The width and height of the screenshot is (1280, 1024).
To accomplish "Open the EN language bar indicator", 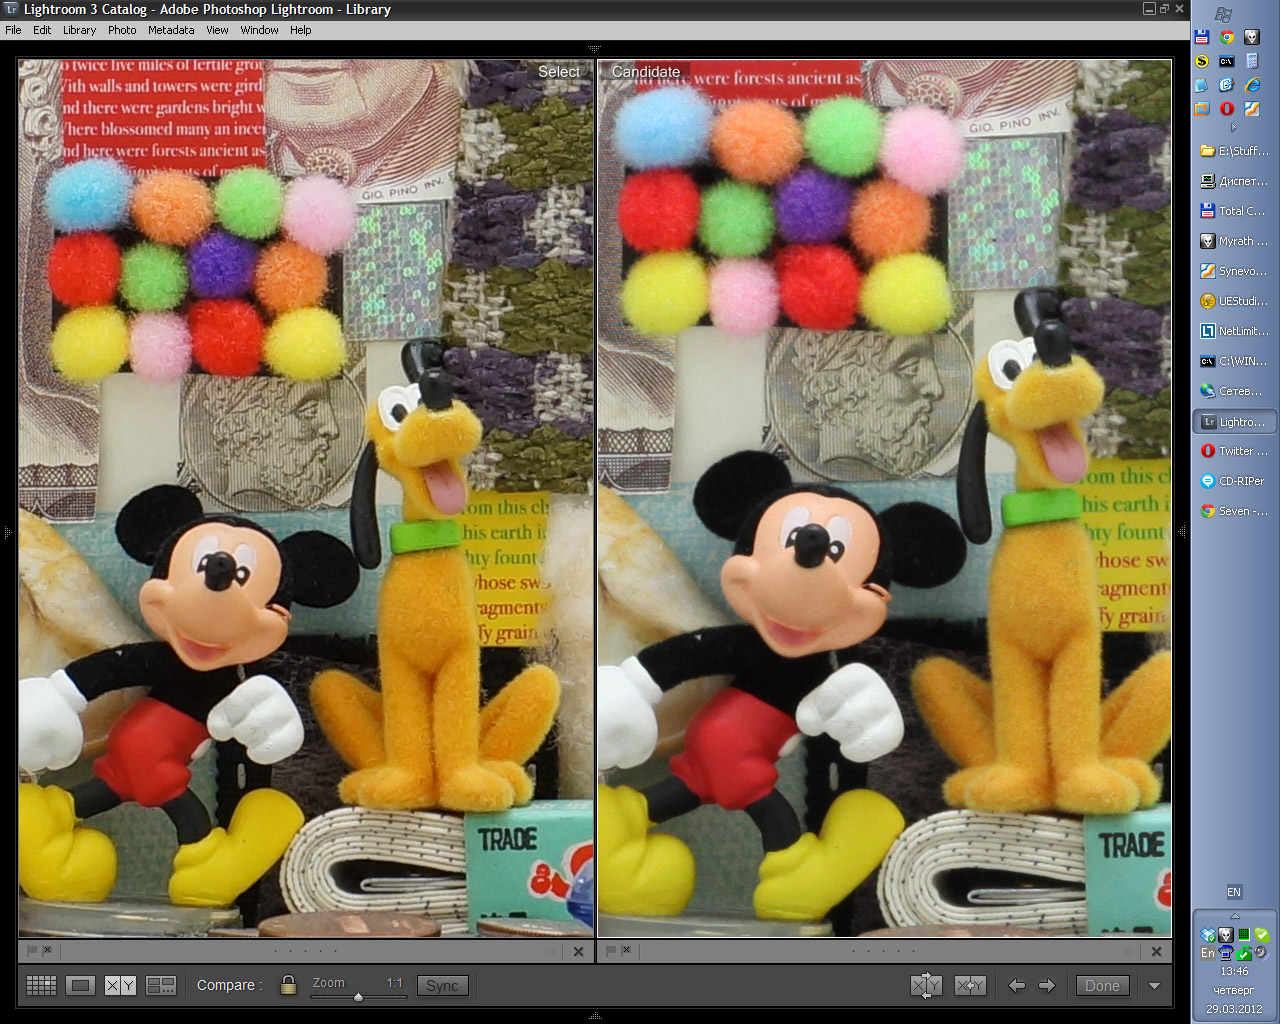I will pyautogui.click(x=1234, y=892).
